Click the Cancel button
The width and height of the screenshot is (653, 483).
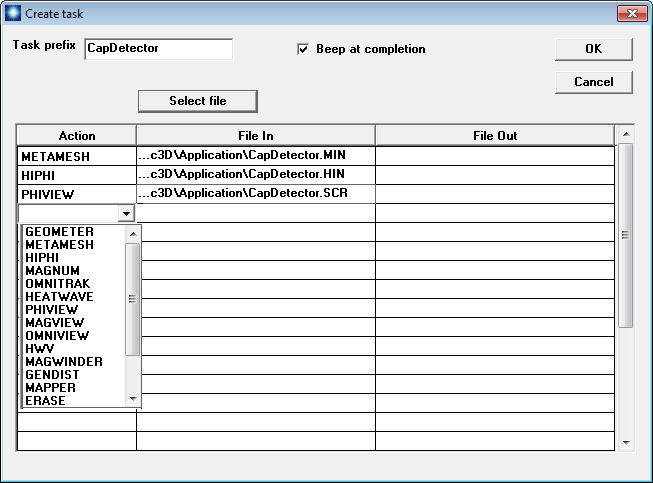[x=593, y=82]
